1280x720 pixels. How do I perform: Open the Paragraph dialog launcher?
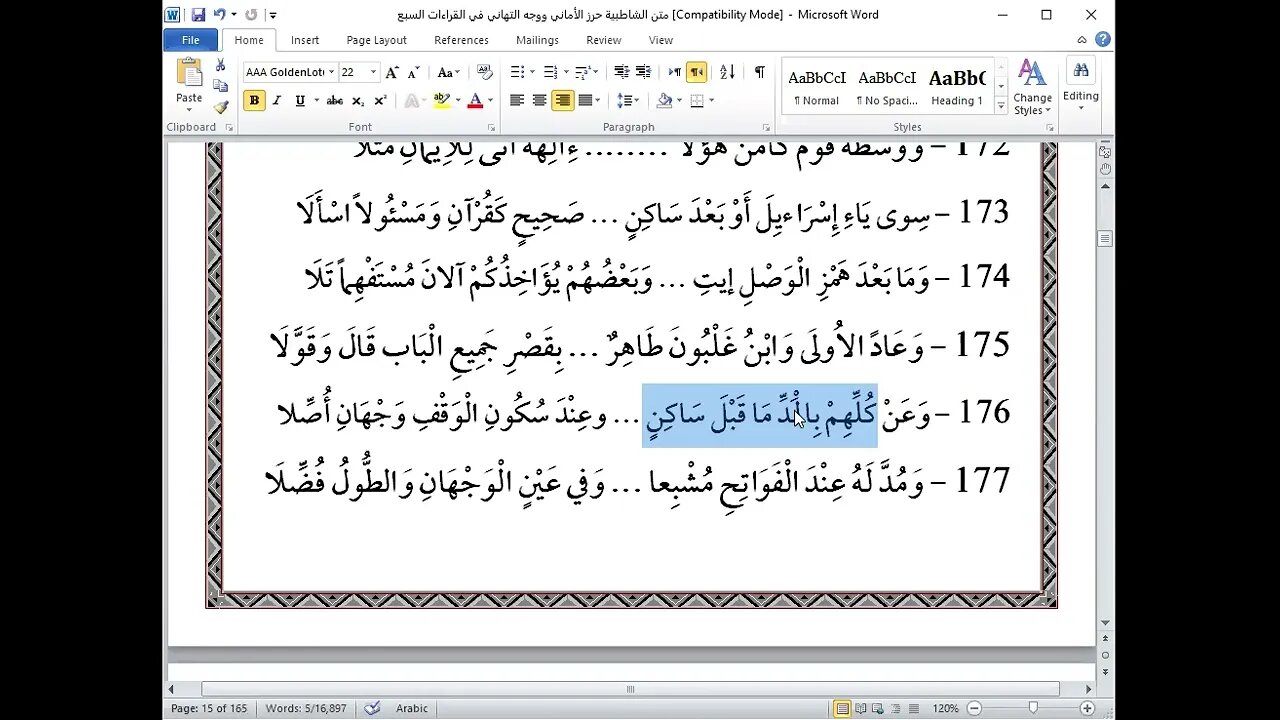coord(766,128)
